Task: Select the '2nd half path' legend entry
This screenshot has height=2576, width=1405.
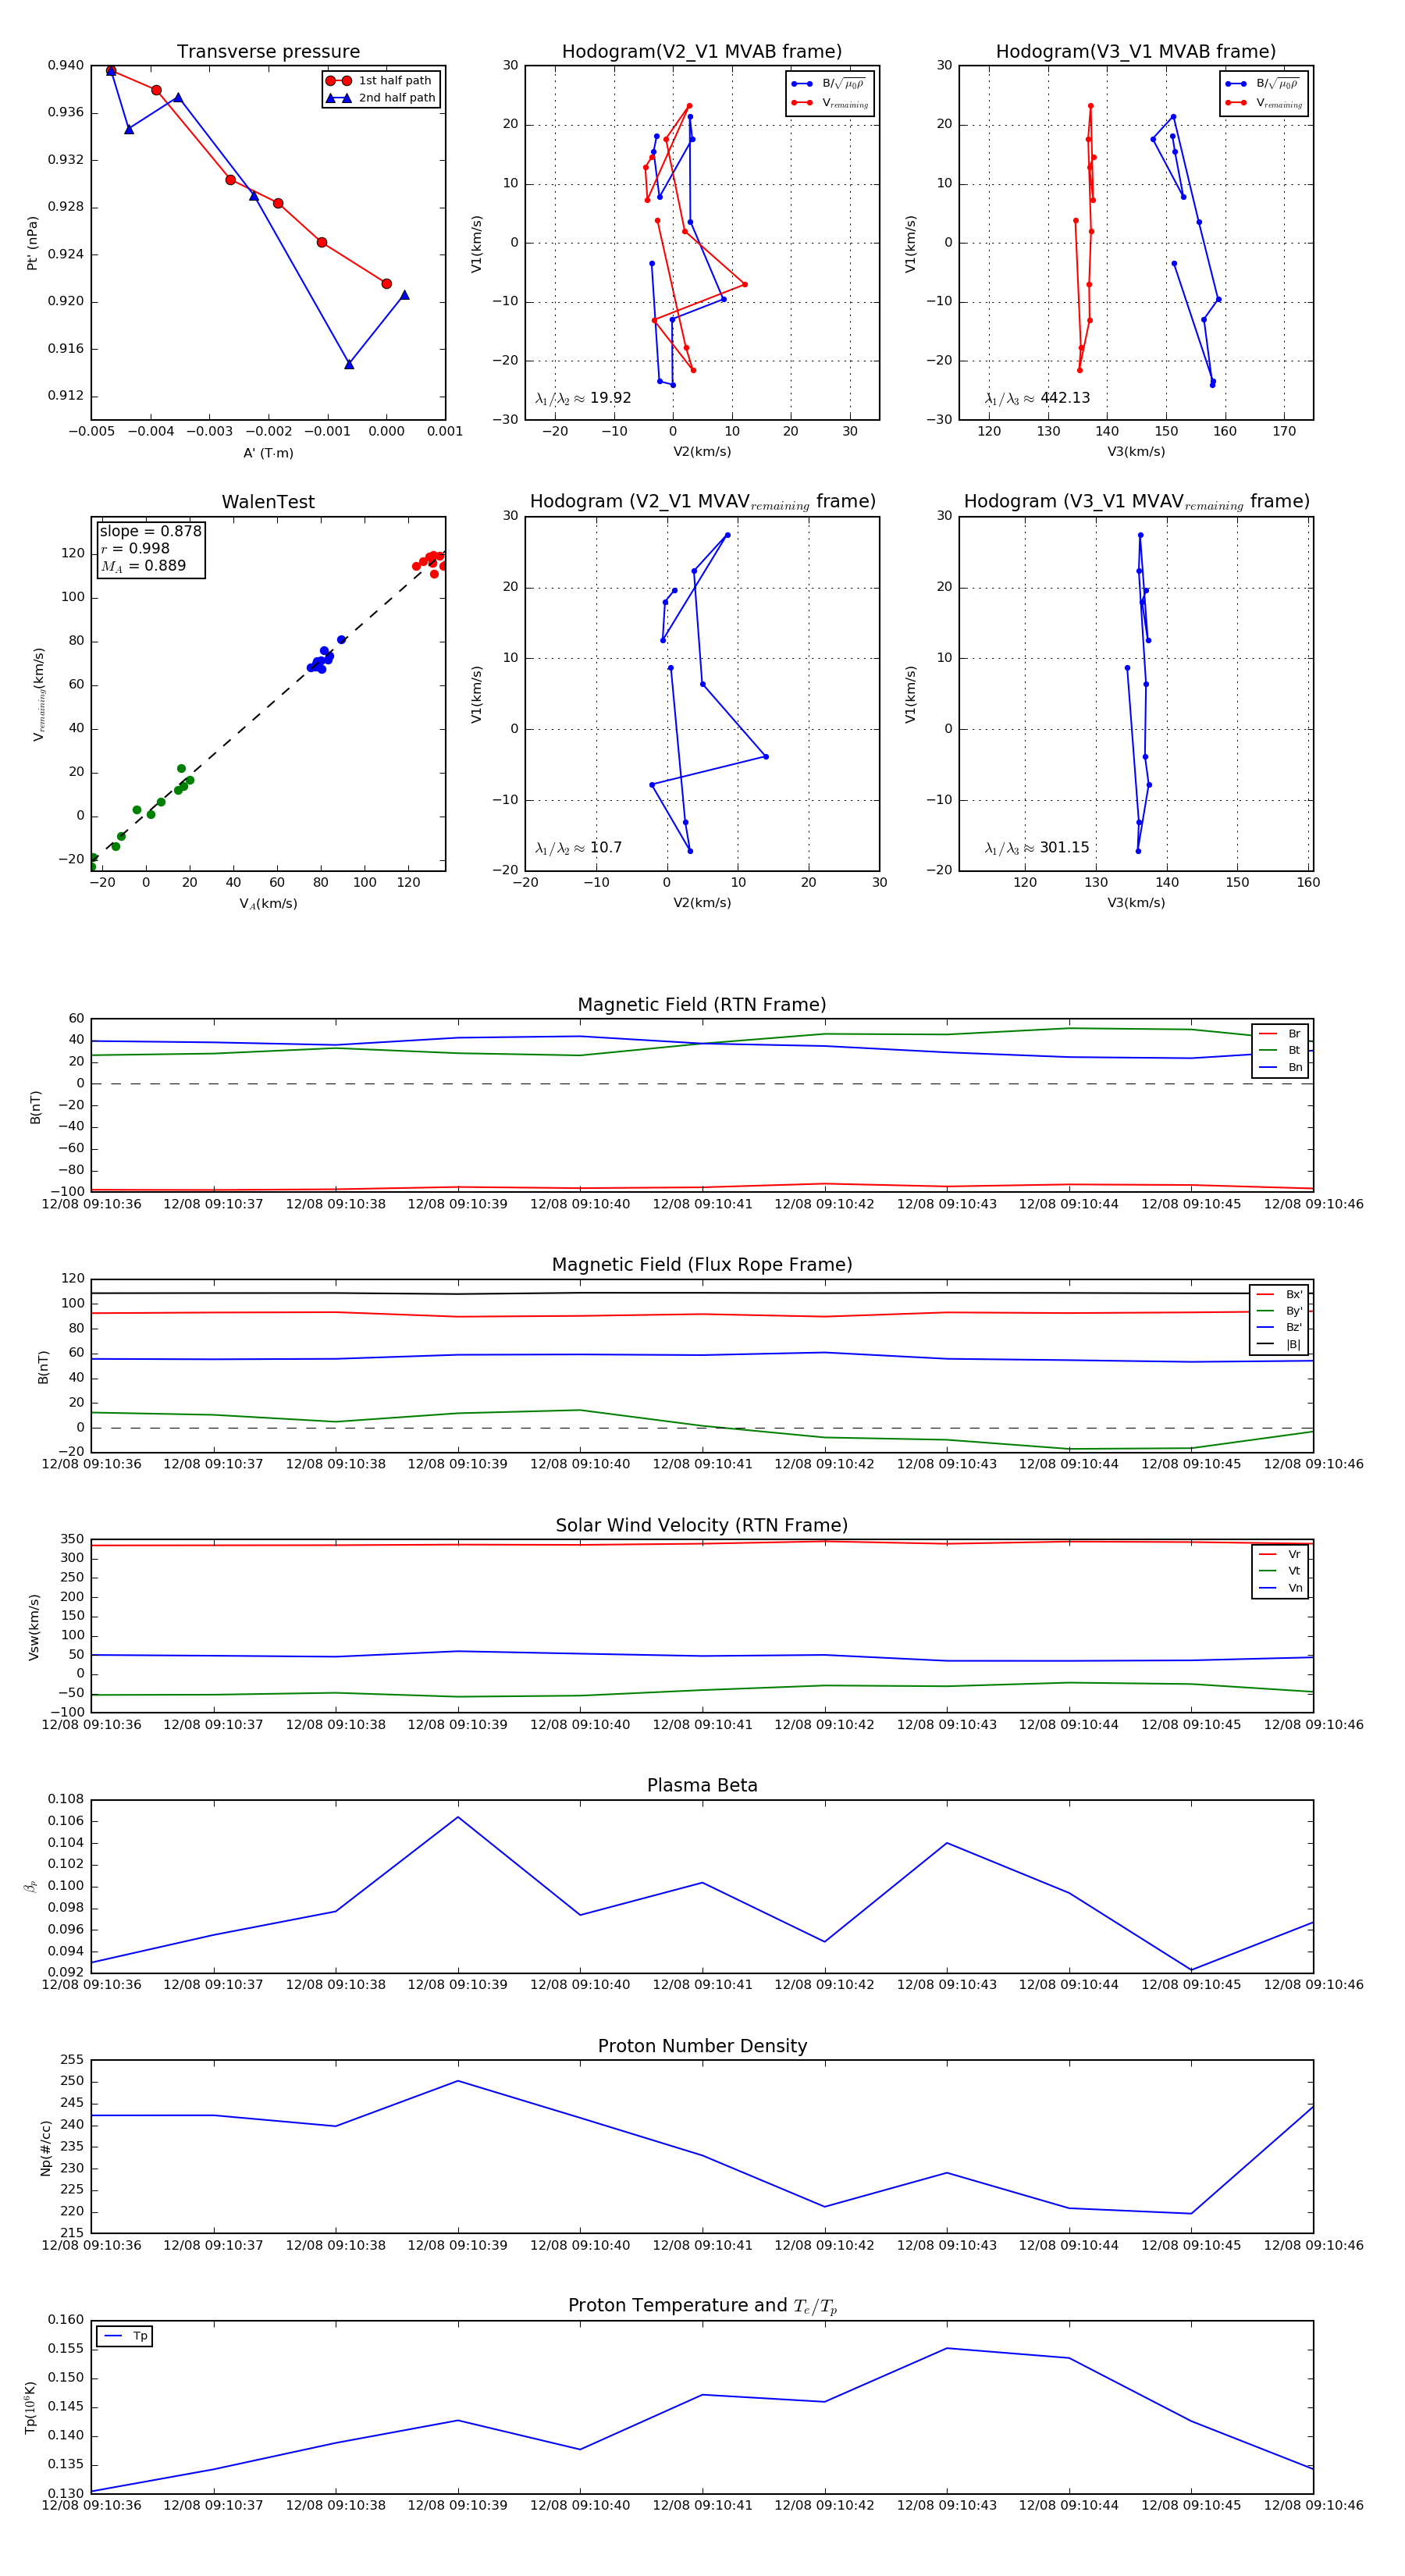Action: tap(381, 98)
